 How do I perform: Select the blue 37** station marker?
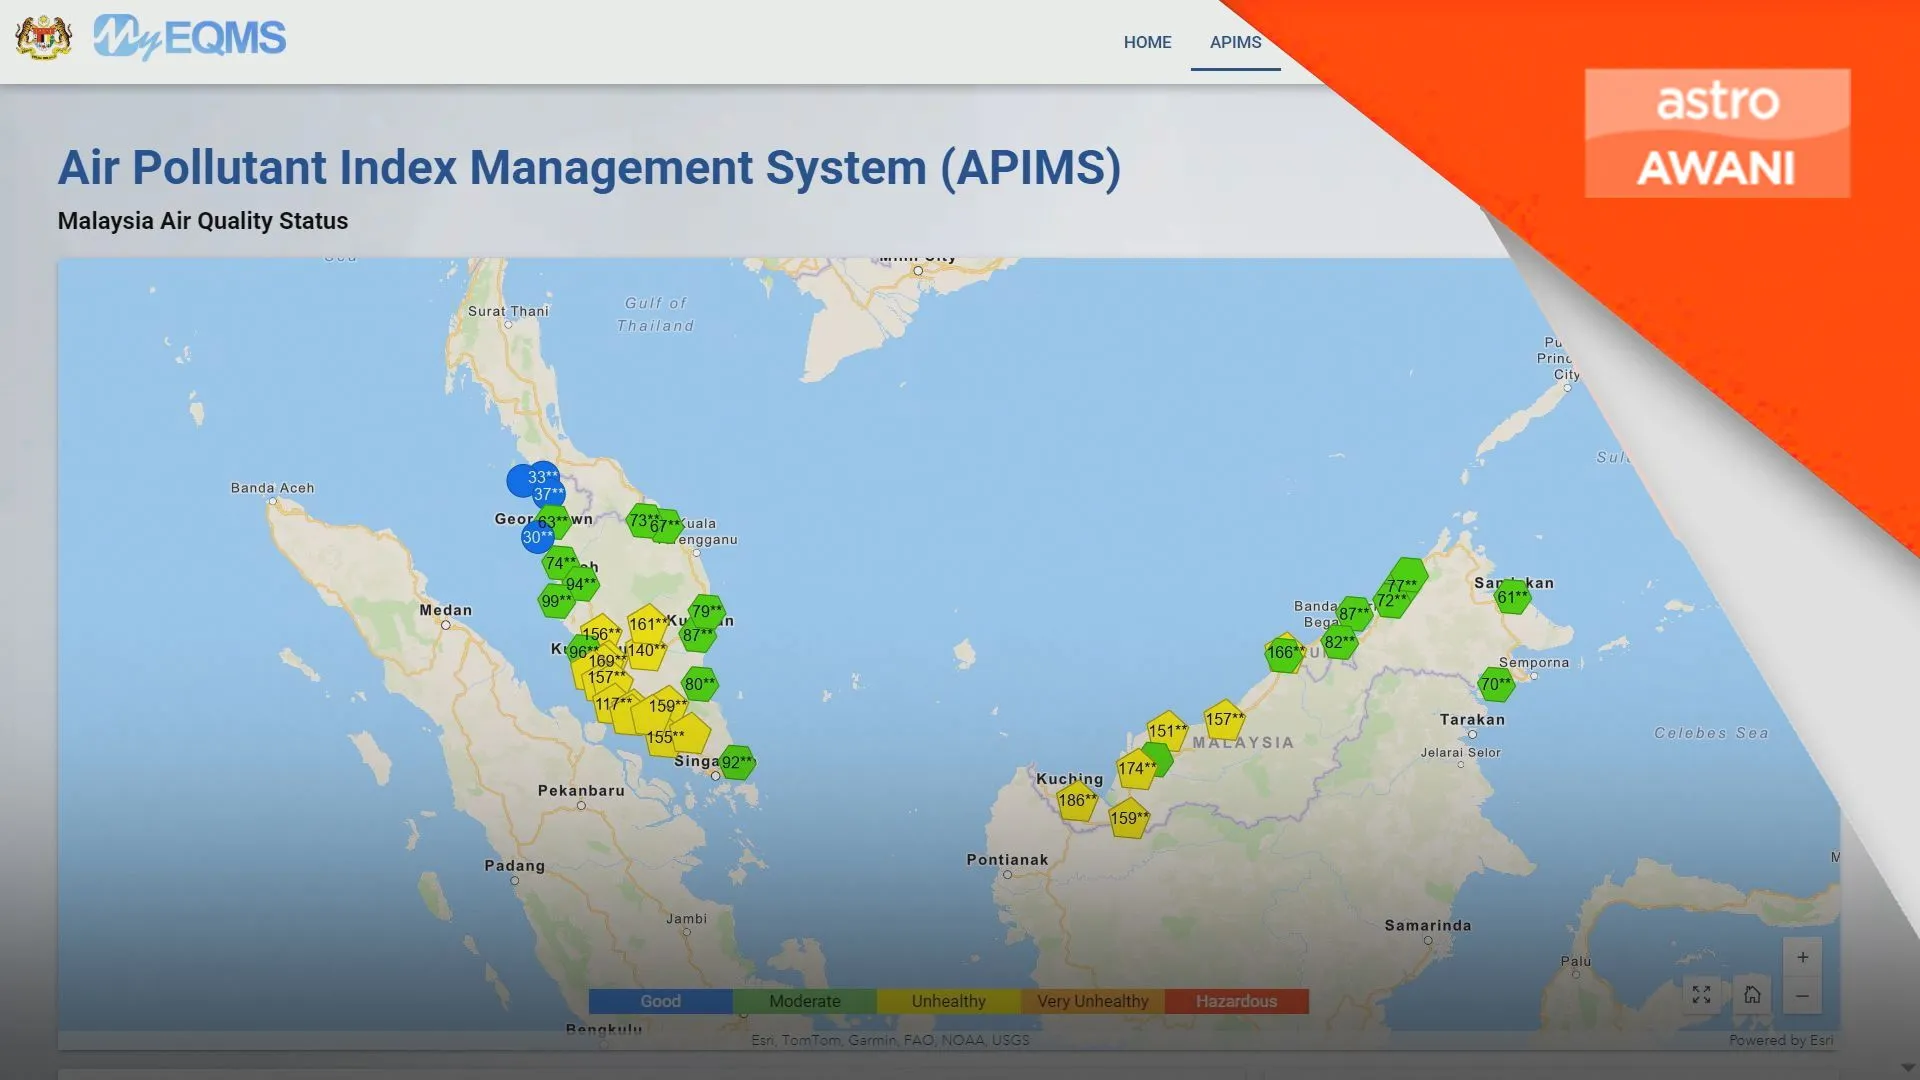click(x=548, y=493)
